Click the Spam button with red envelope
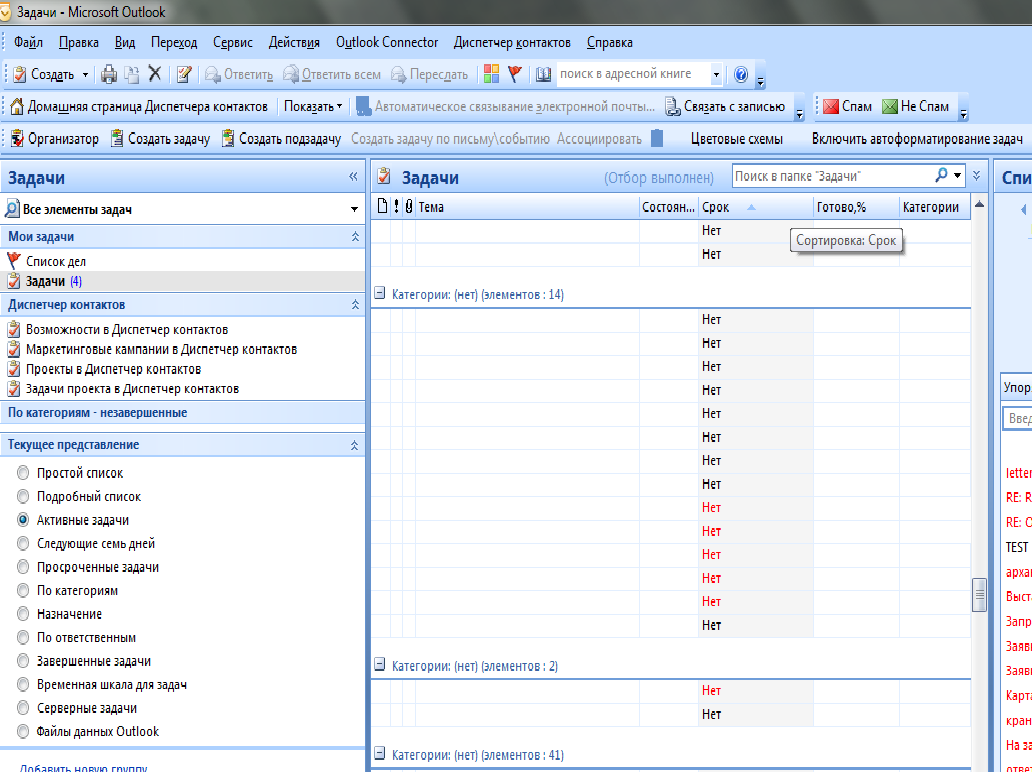 pyautogui.click(x=847, y=106)
